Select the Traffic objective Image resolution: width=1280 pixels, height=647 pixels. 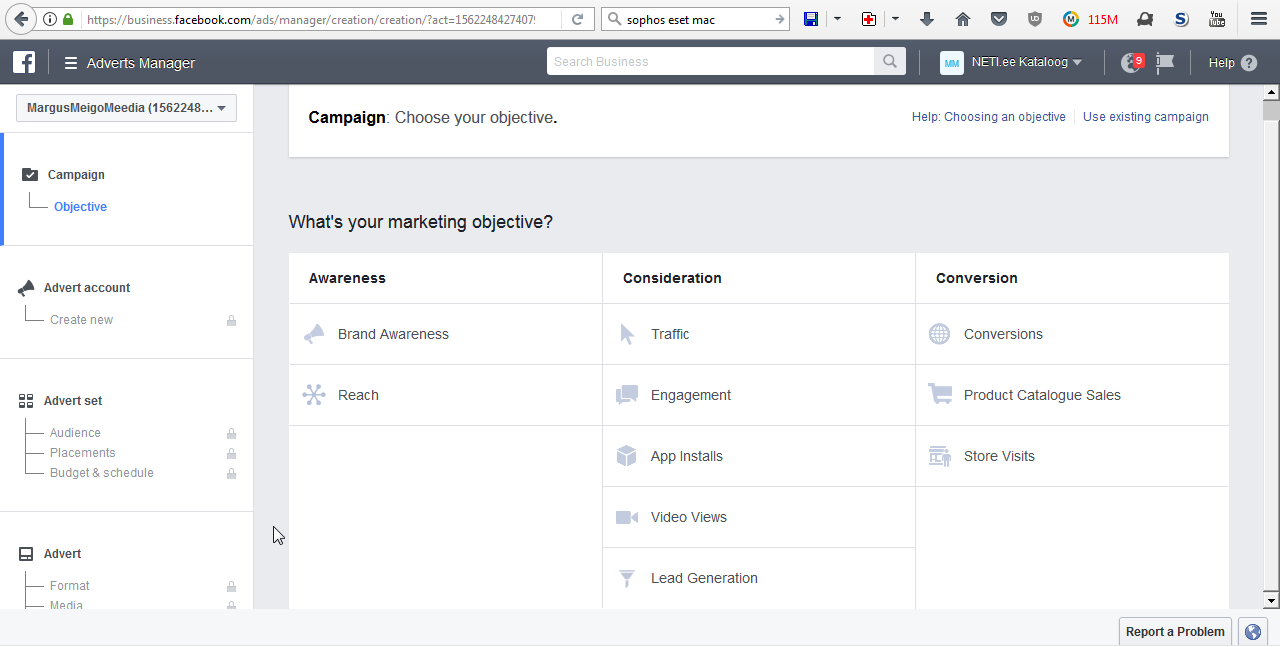[x=670, y=334]
